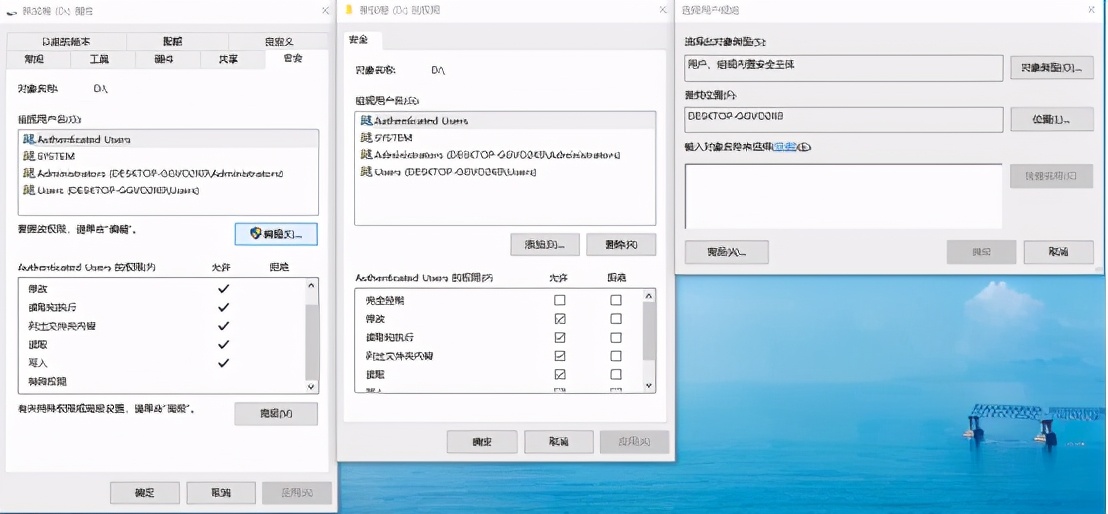Image resolution: width=1108 pixels, height=514 pixels.
Task: Select Users group icon in Properties window list
Action: coord(29,190)
